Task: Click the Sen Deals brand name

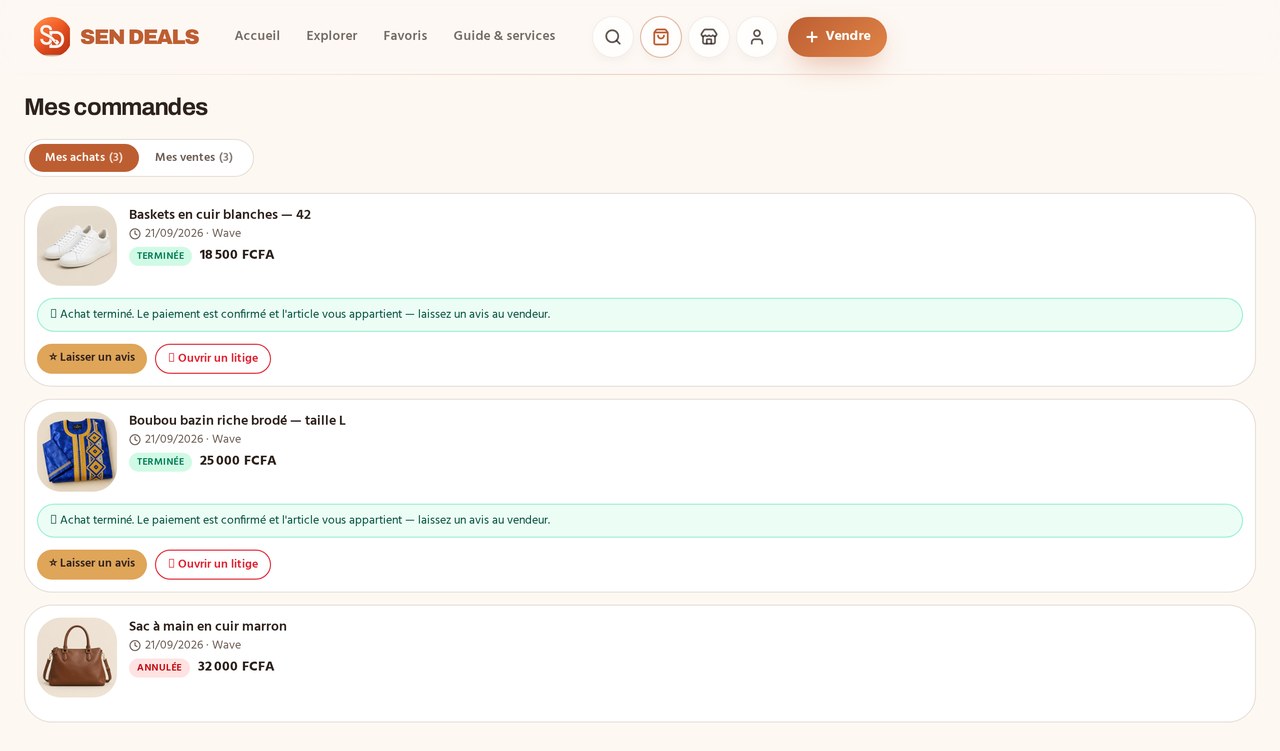Action: (140, 37)
